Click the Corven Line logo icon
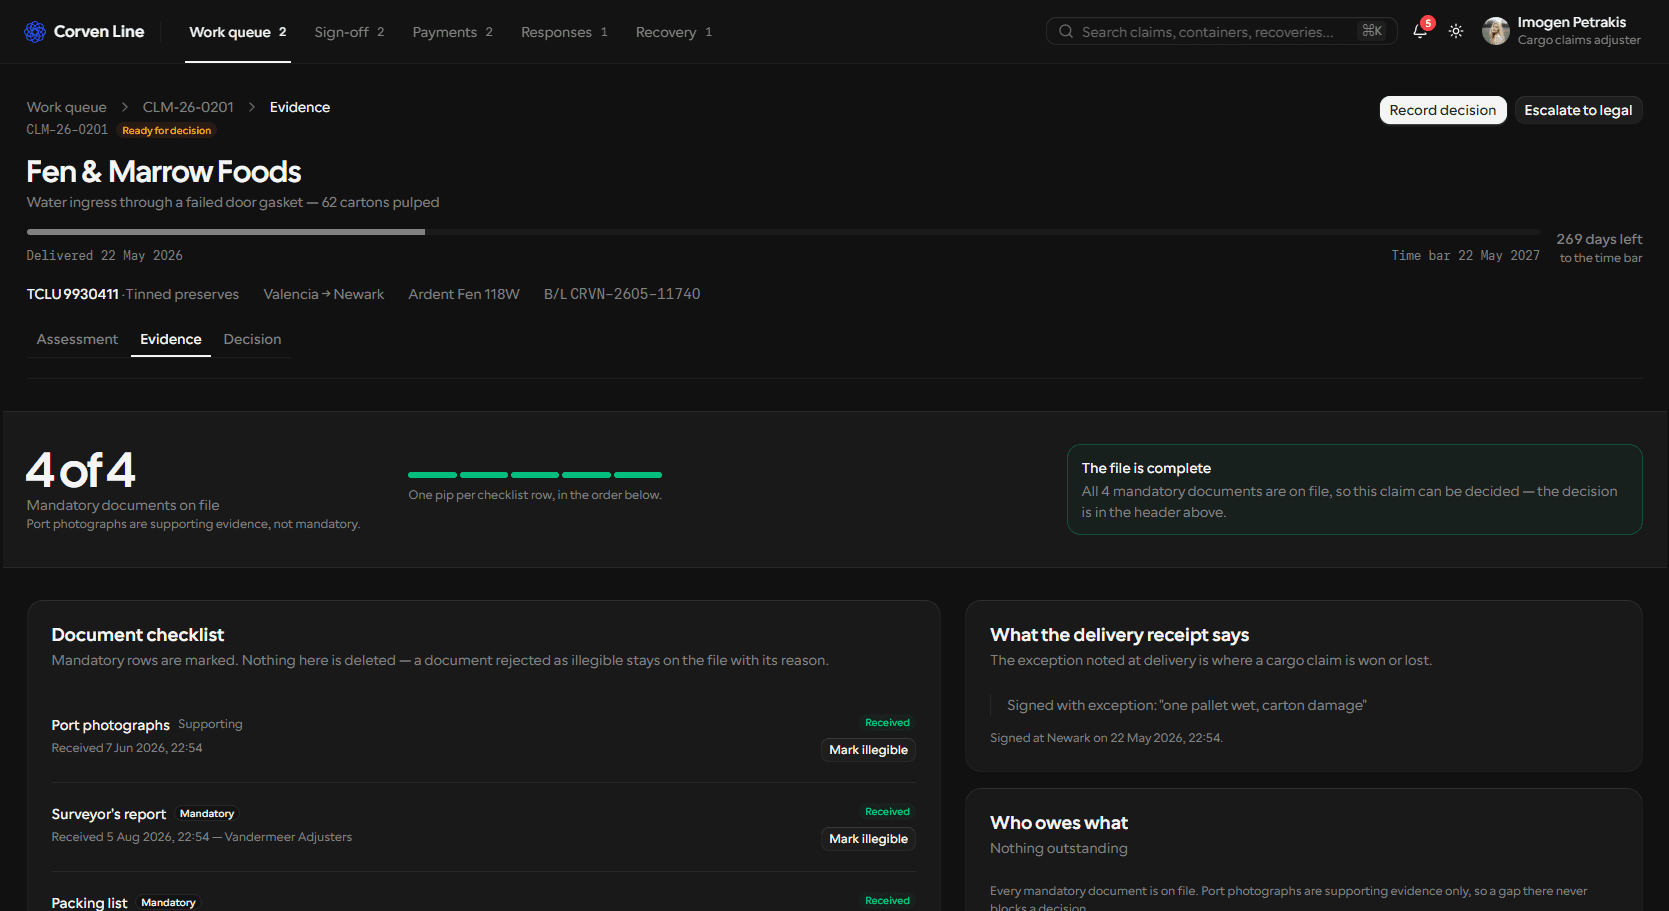The width and height of the screenshot is (1669, 911). click(35, 32)
